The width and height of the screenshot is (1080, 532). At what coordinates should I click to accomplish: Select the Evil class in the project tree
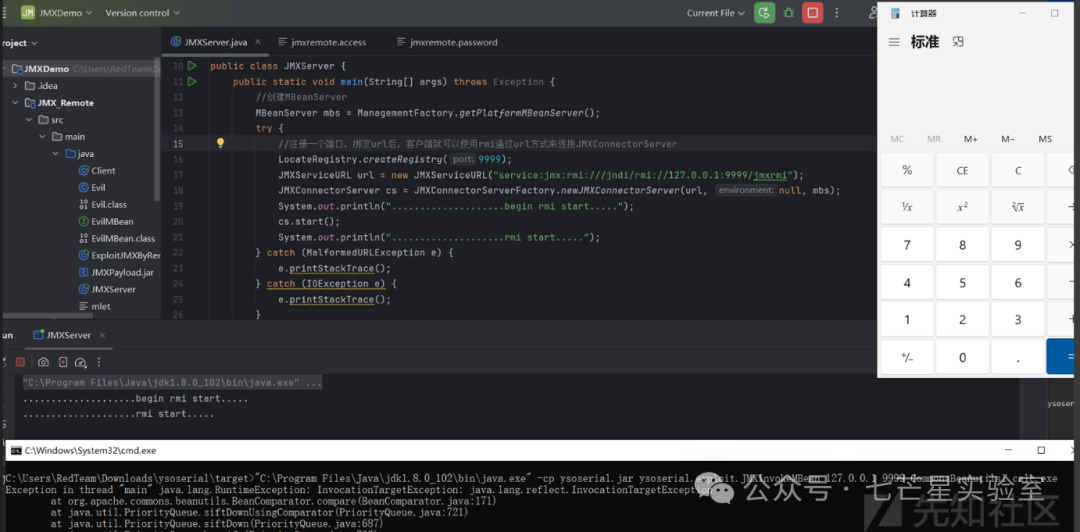point(92,187)
